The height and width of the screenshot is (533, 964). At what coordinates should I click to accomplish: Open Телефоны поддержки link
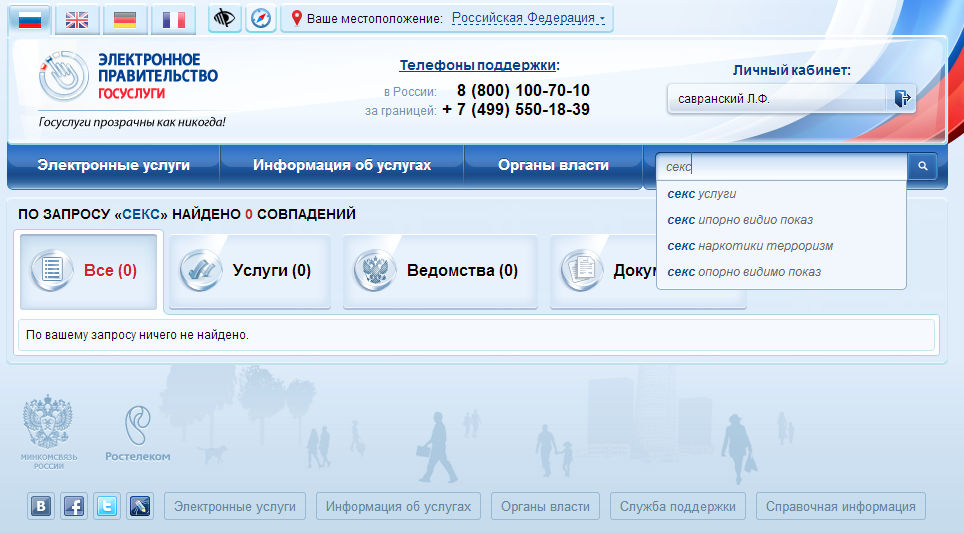pos(478,65)
